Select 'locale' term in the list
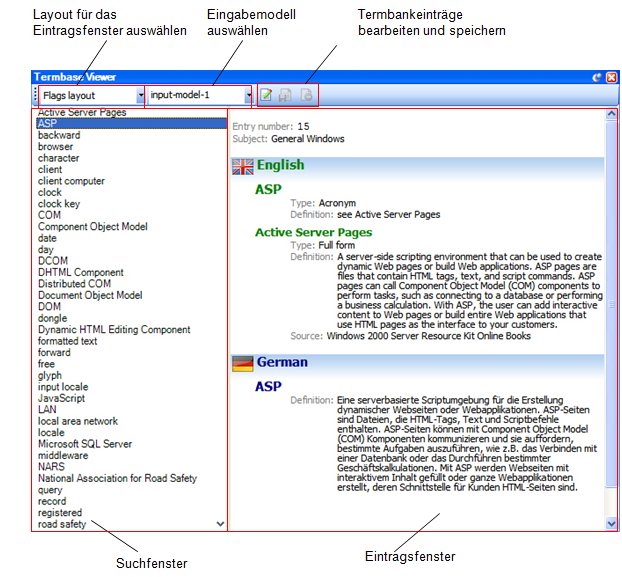 (51, 433)
